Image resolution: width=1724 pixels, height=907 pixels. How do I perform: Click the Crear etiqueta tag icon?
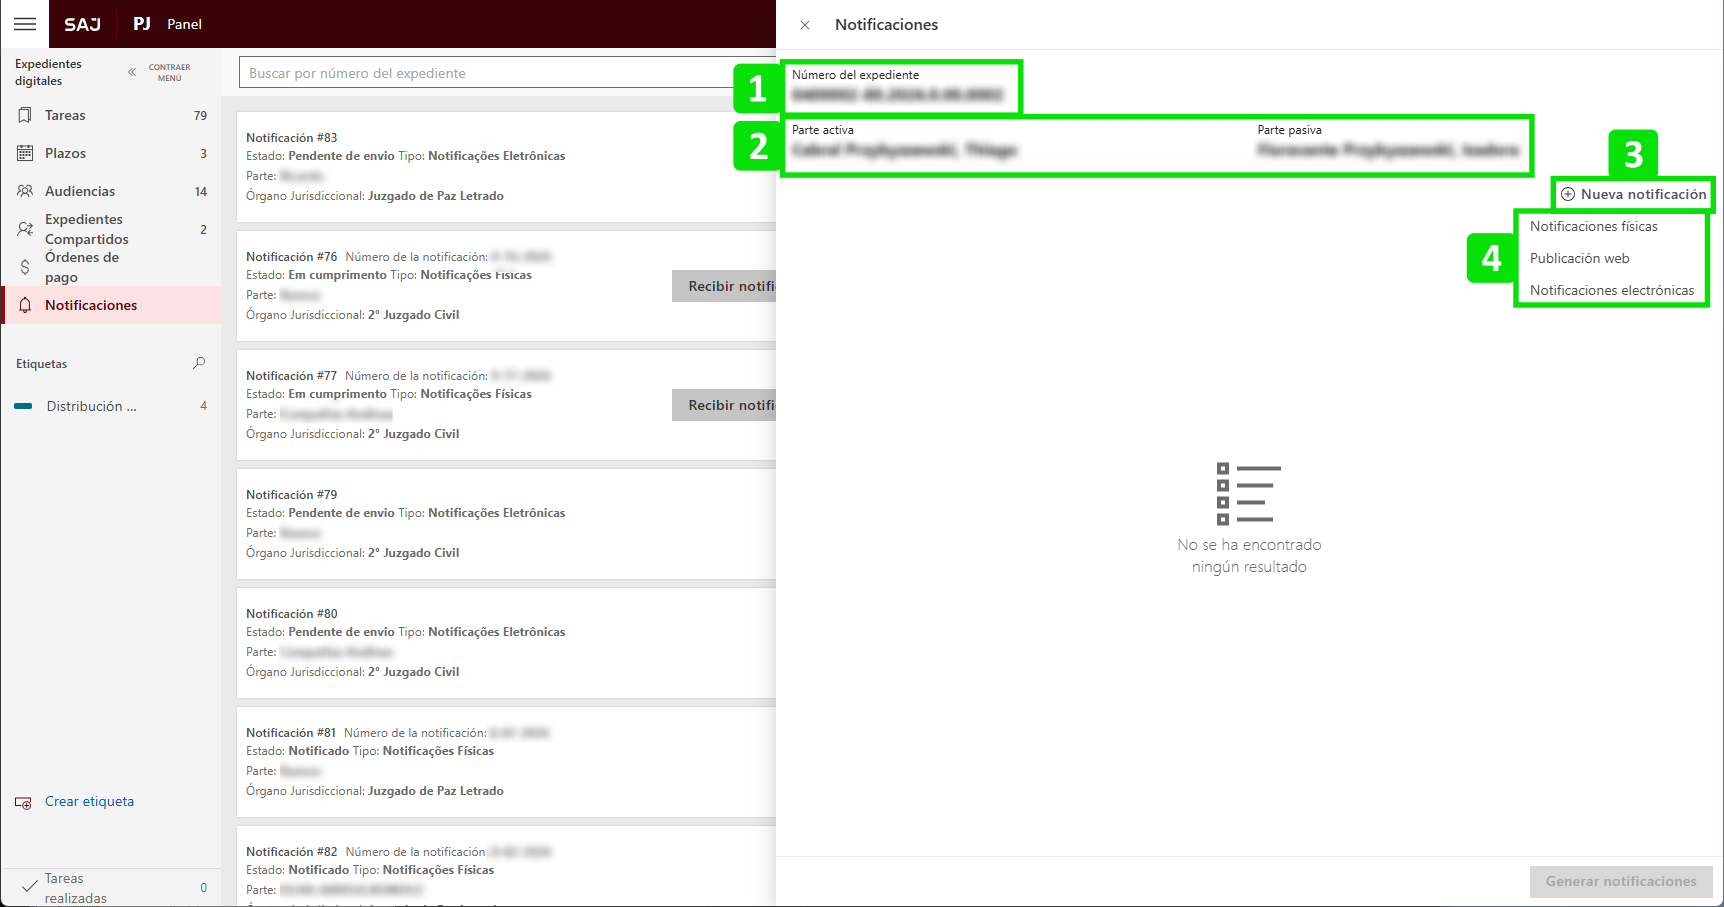pos(23,802)
